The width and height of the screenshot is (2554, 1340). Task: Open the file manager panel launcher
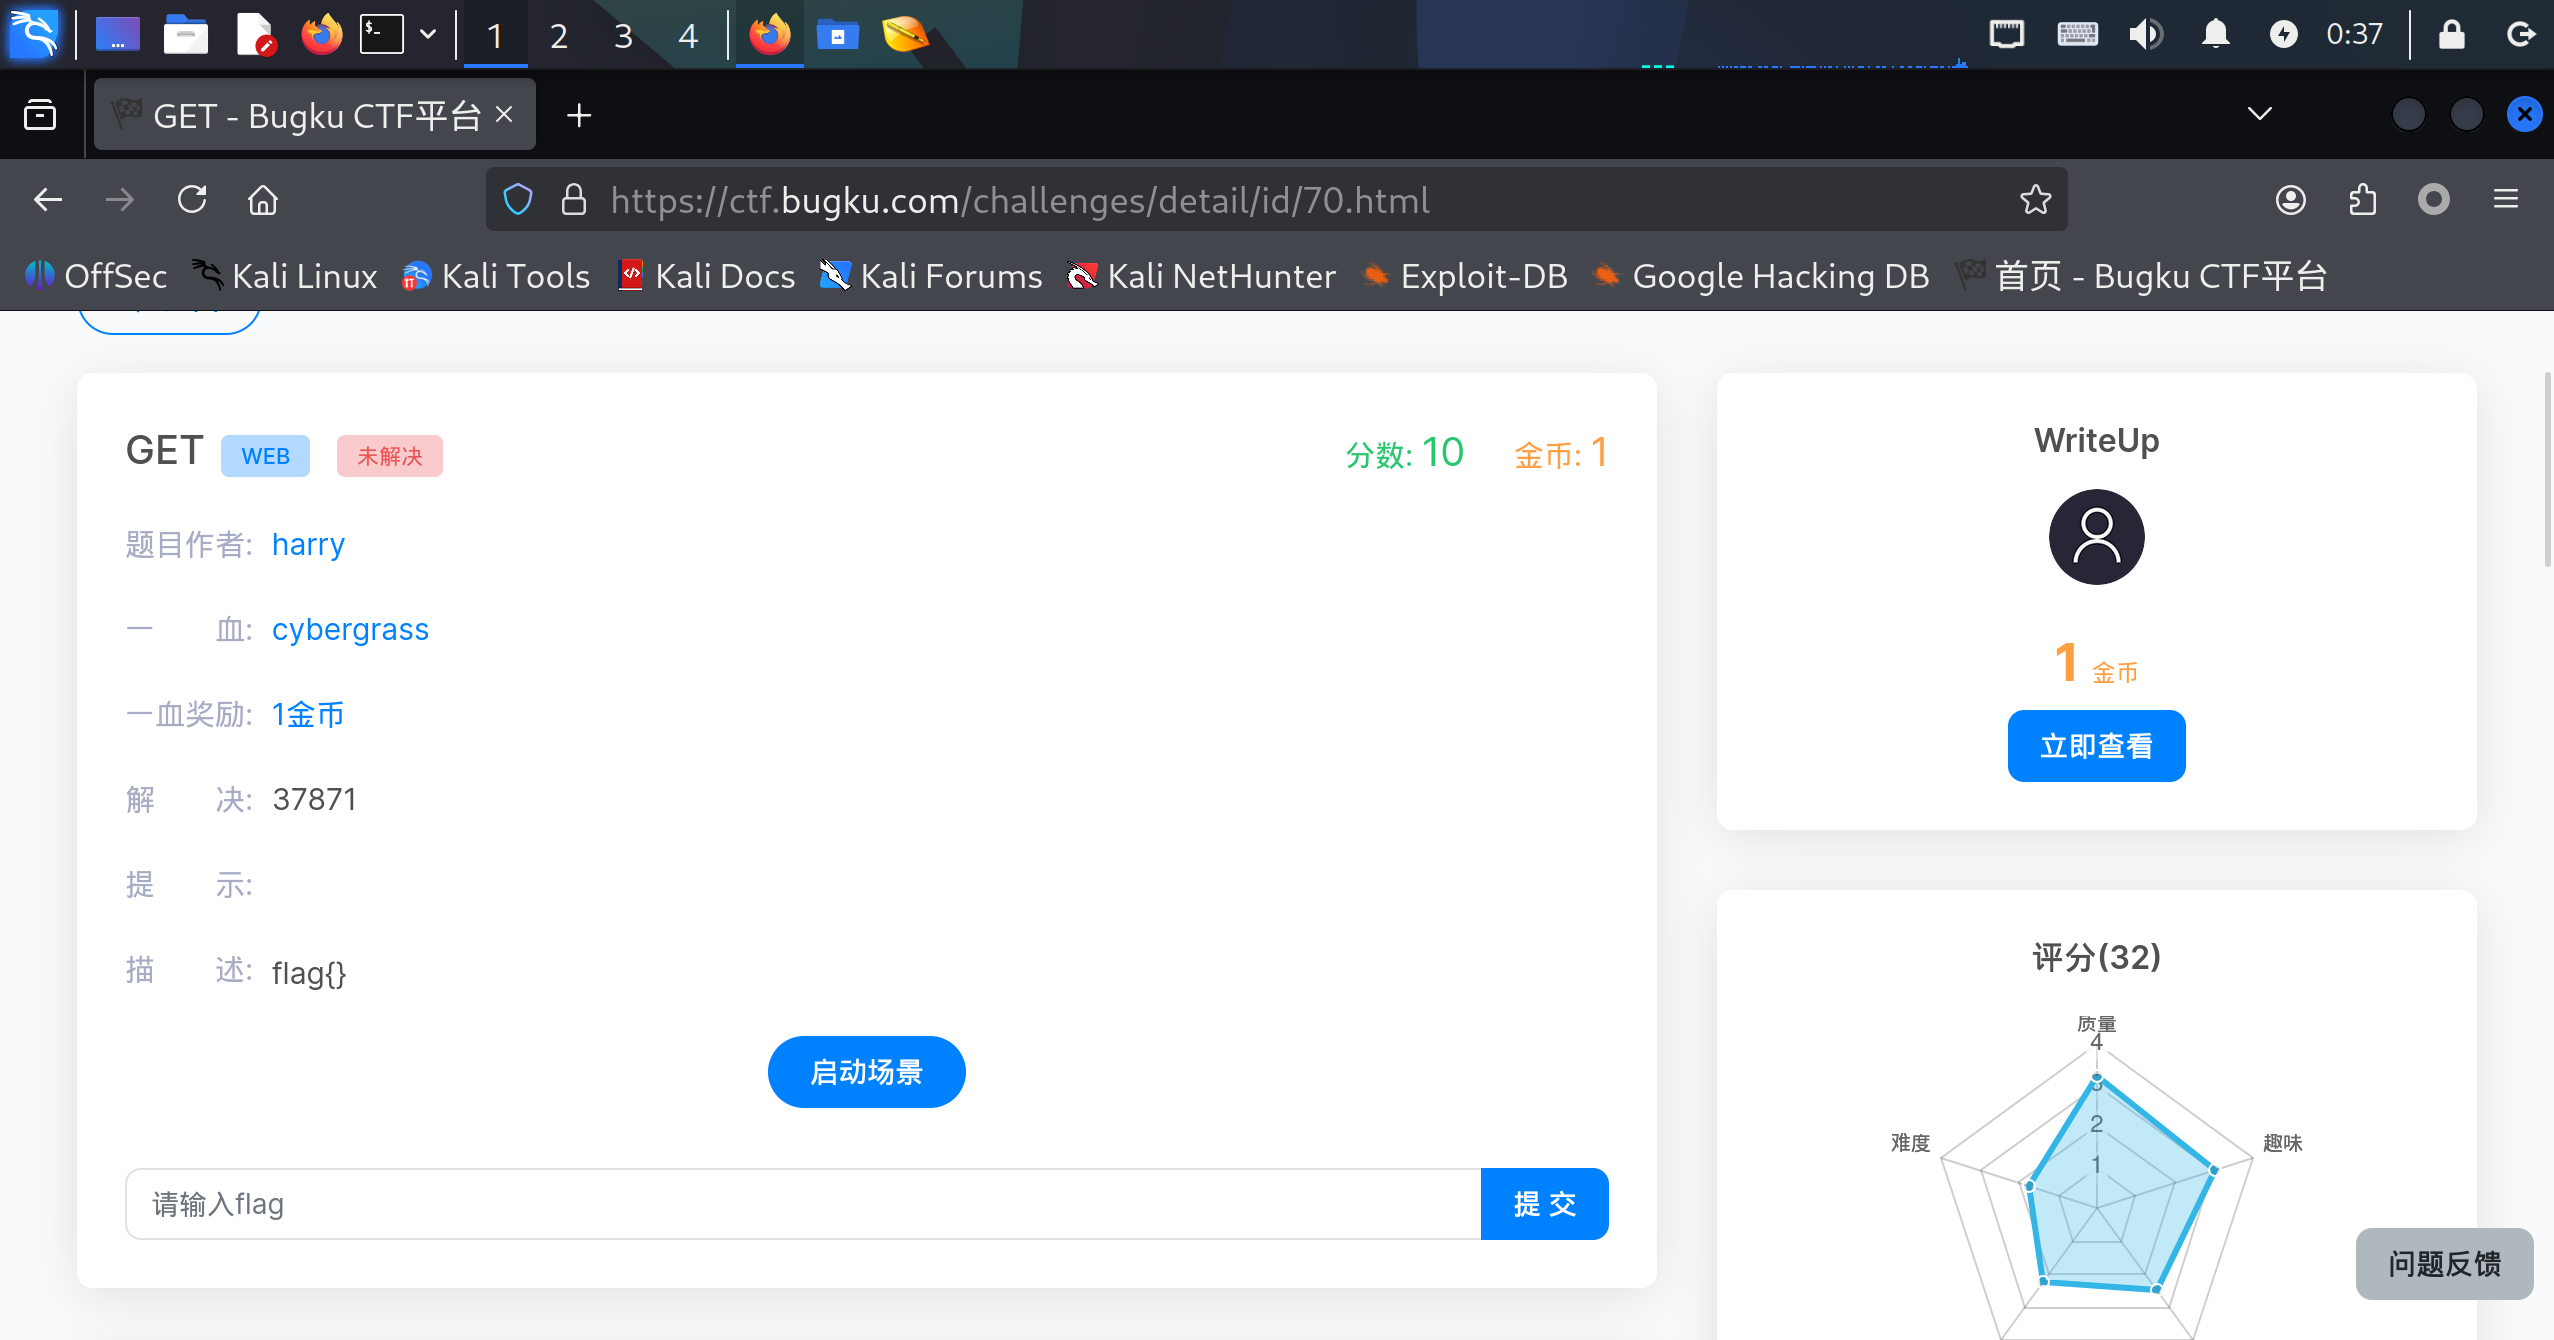pyautogui.click(x=186, y=34)
